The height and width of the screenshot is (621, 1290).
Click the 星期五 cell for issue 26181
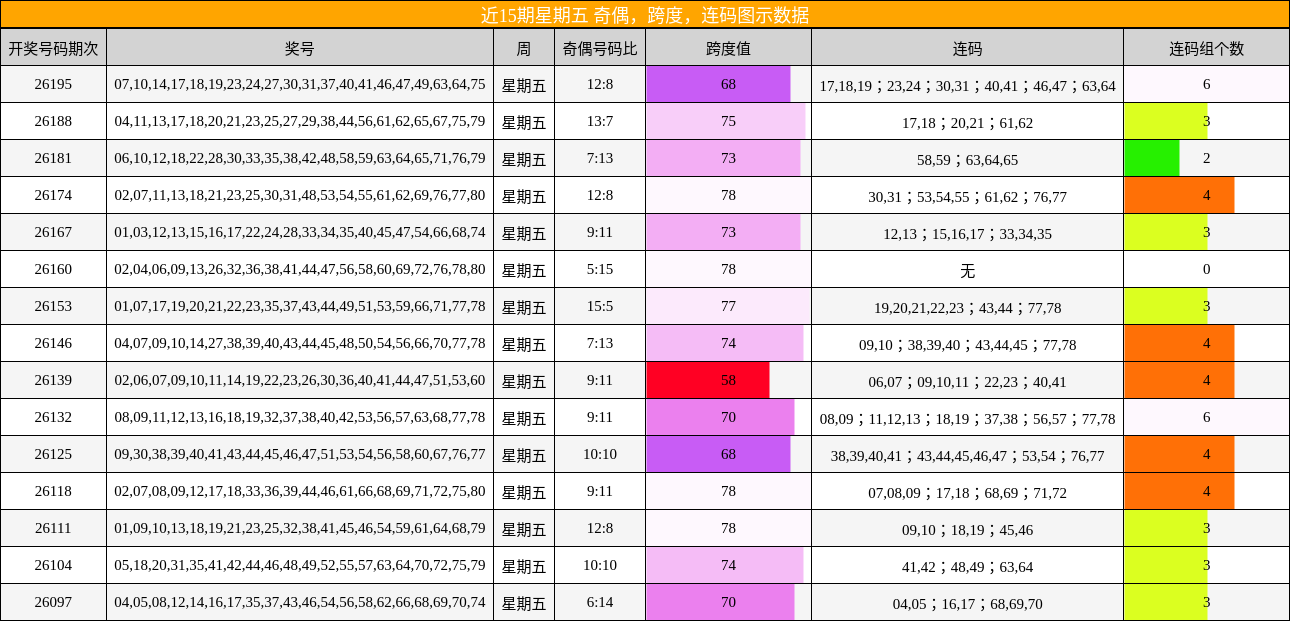[524, 159]
